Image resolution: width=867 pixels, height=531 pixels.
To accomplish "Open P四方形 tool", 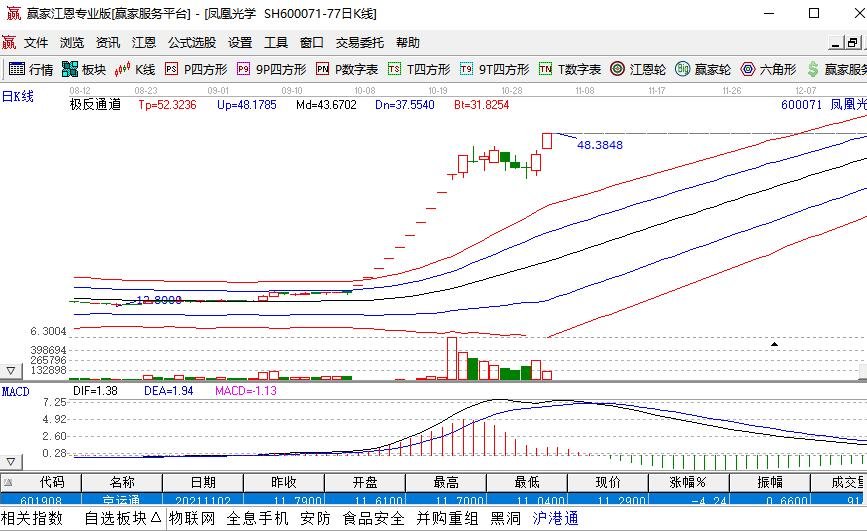I will pyautogui.click(x=196, y=69).
